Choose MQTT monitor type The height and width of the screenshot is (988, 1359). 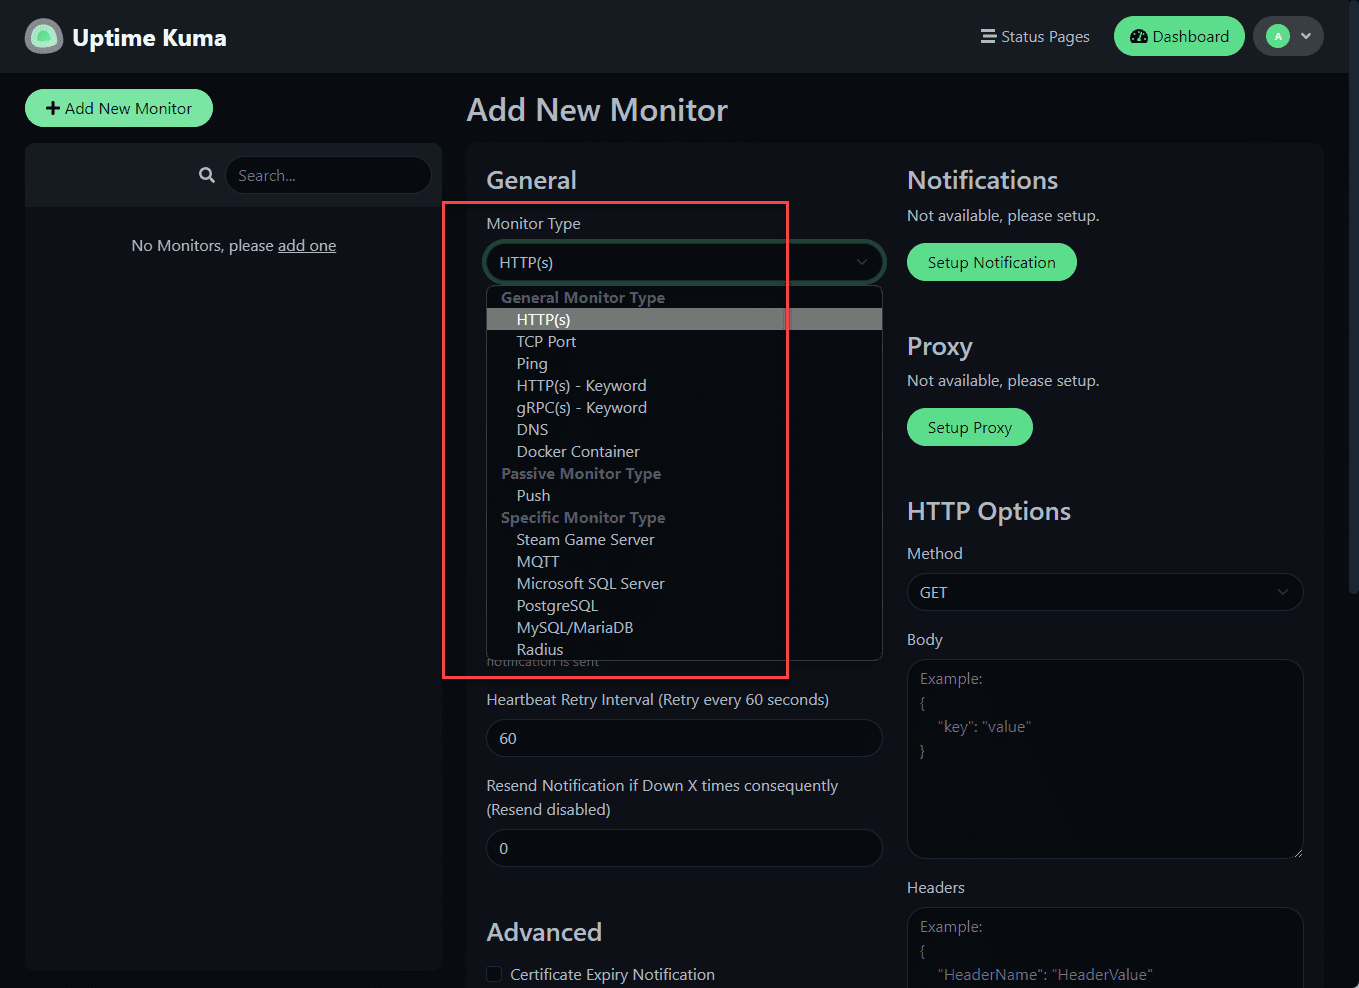coord(684,561)
